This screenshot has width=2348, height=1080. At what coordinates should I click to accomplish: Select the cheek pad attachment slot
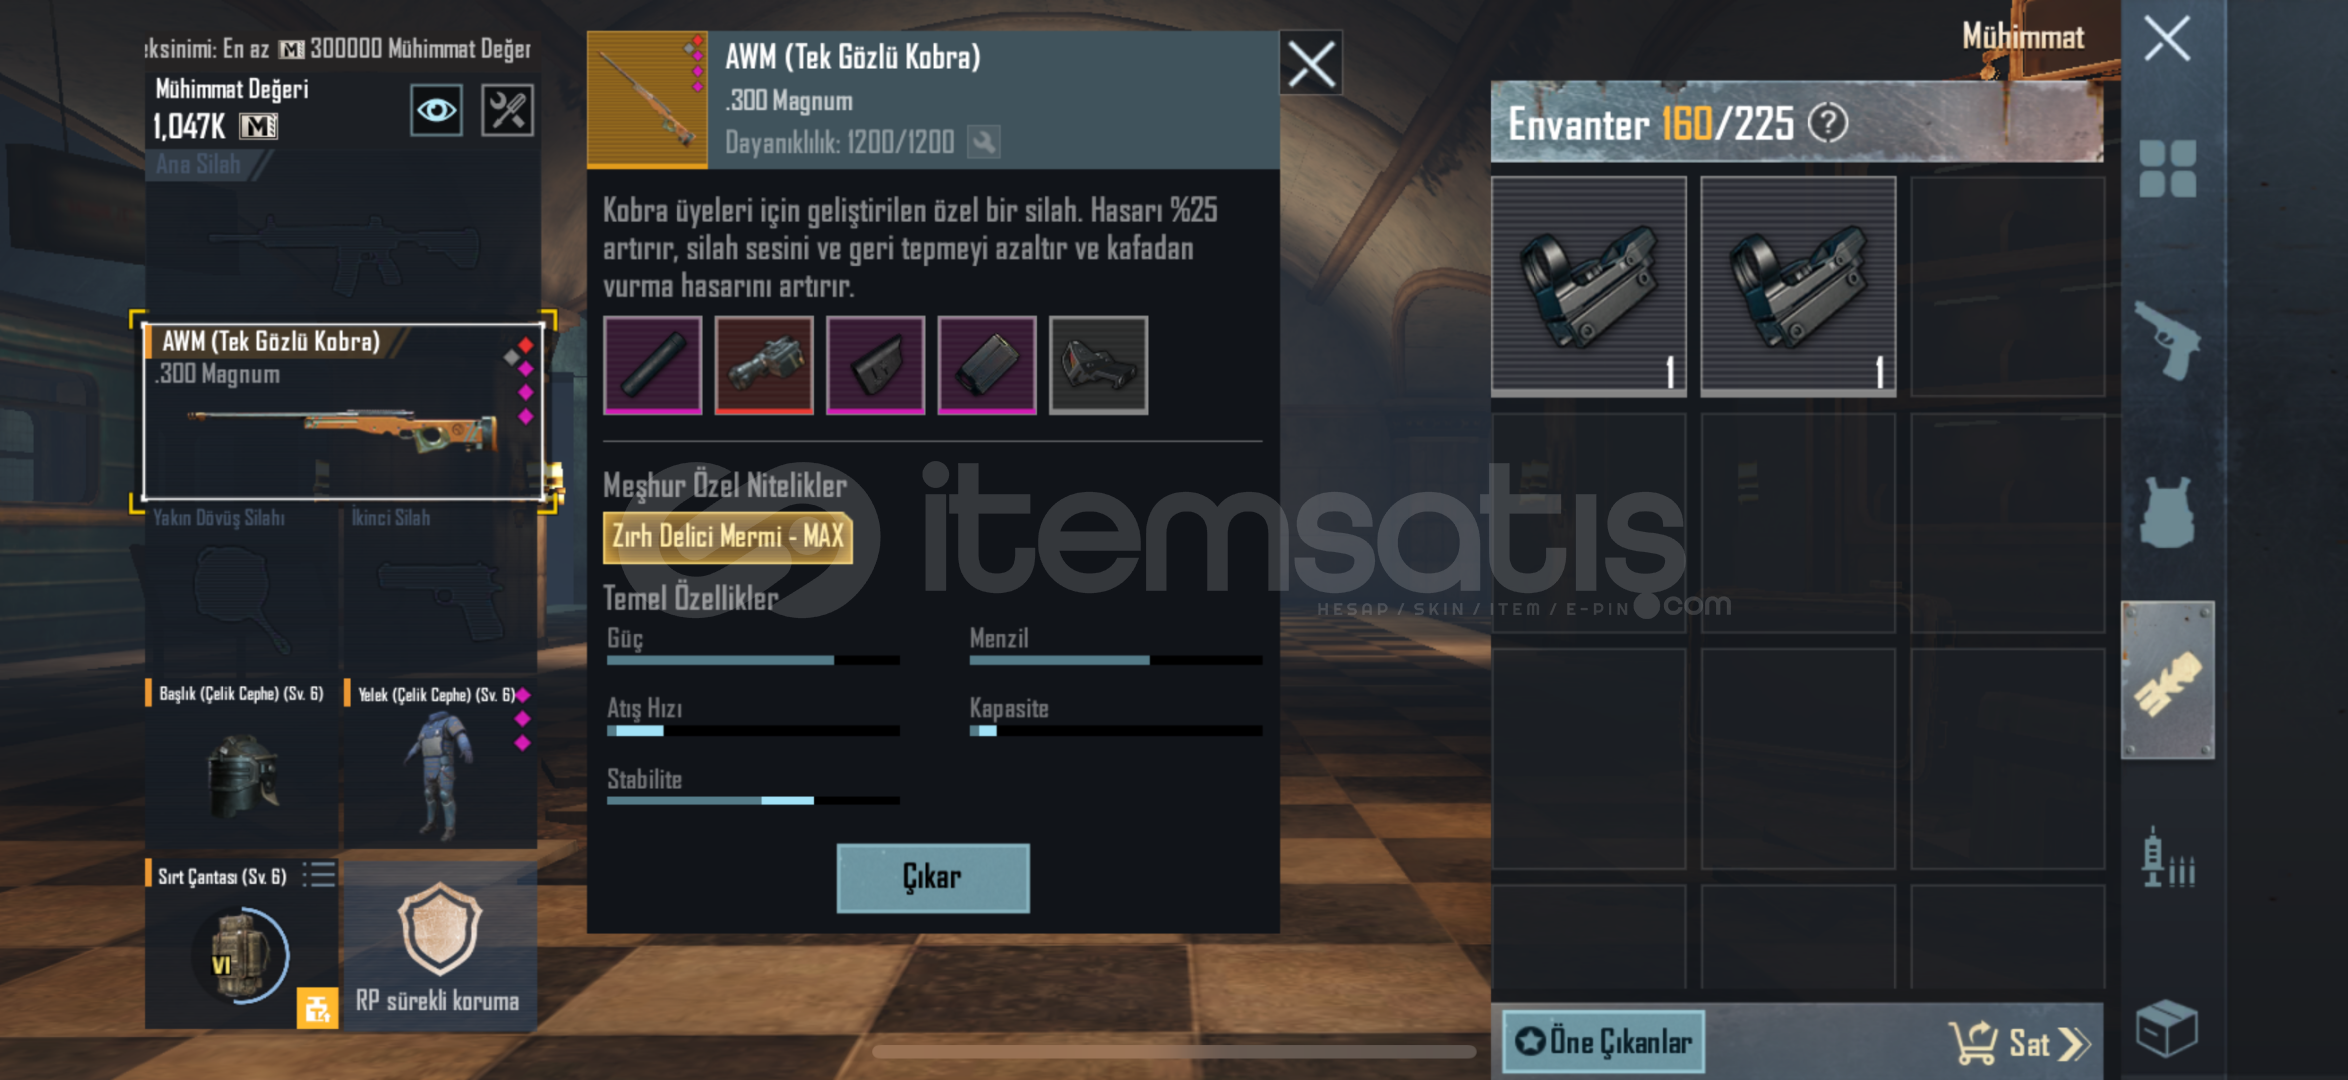click(x=876, y=365)
